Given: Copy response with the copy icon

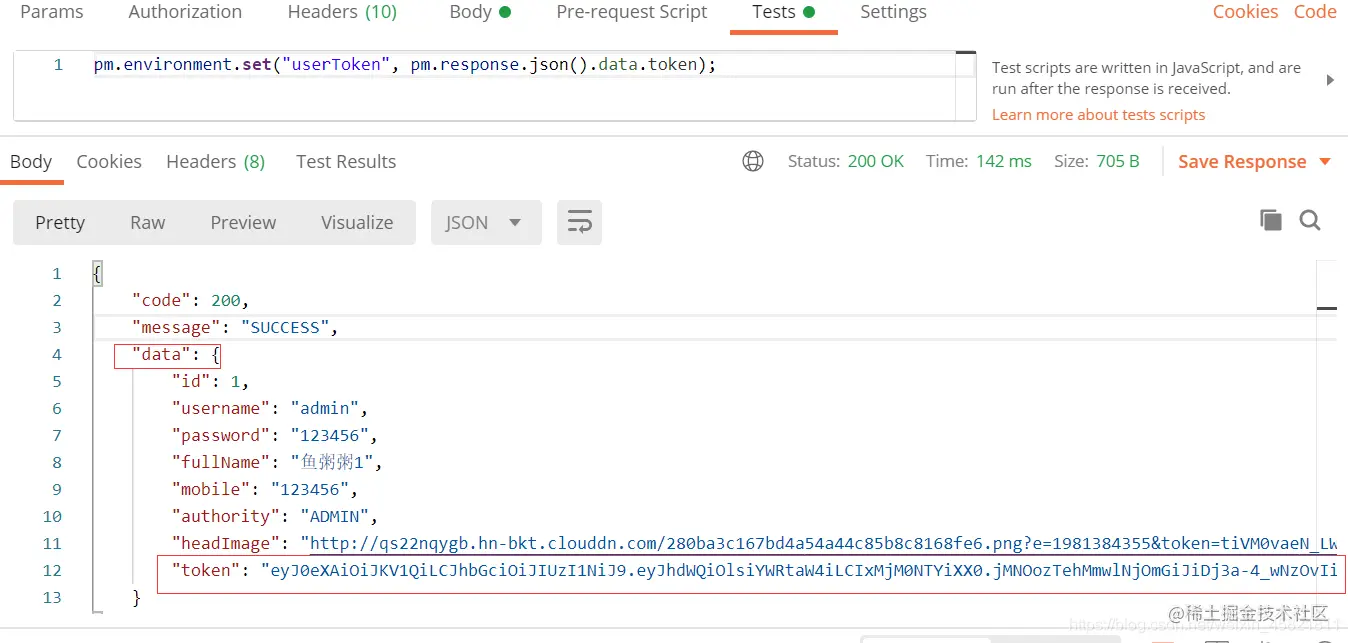Looking at the screenshot, I should (1271, 221).
